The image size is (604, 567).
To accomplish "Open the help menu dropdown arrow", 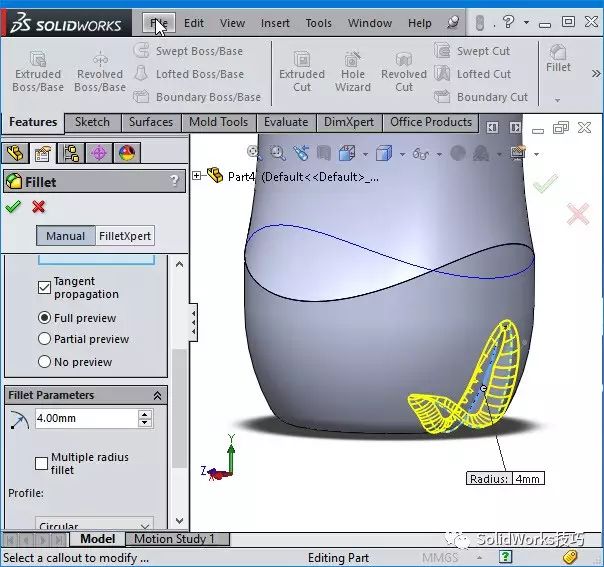I will [527, 22].
